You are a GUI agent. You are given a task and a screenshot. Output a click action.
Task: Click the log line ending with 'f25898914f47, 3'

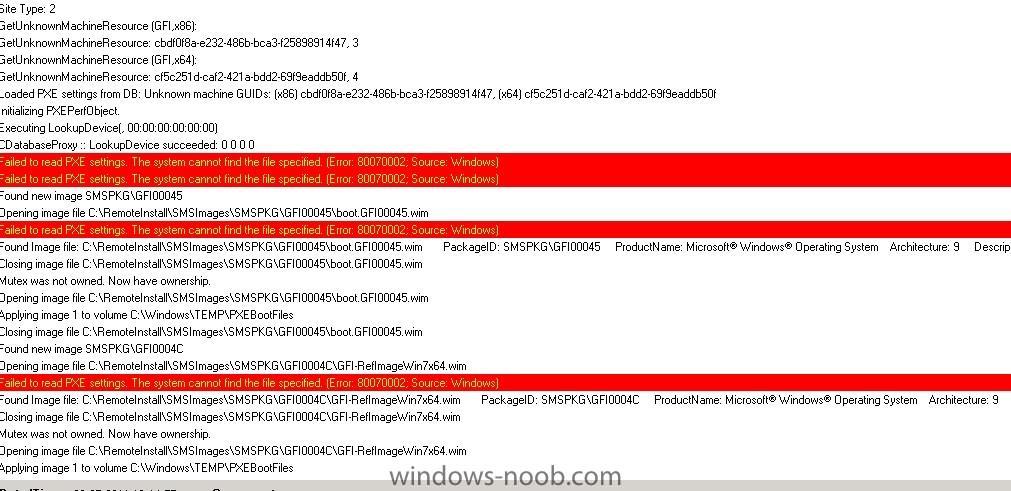(506, 43)
